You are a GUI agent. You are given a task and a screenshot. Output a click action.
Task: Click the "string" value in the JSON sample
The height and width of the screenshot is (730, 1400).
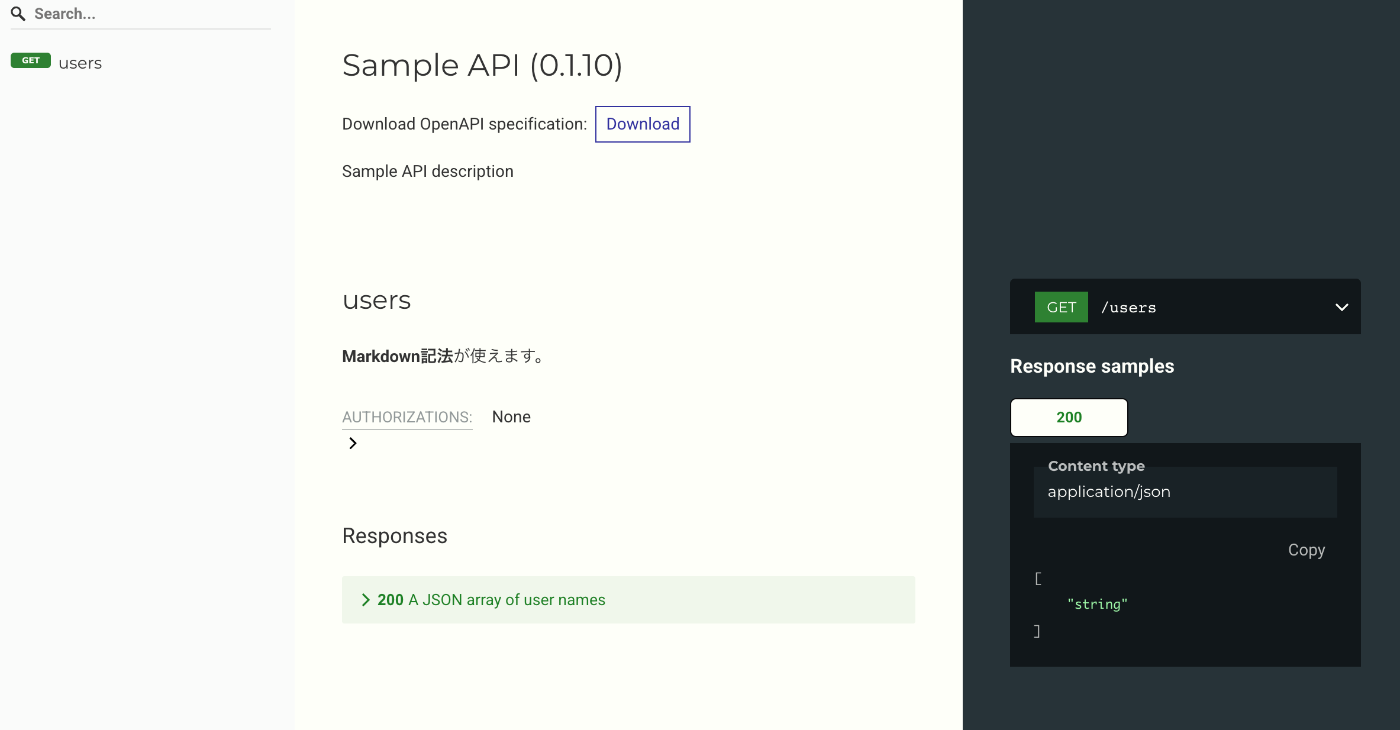1097,604
